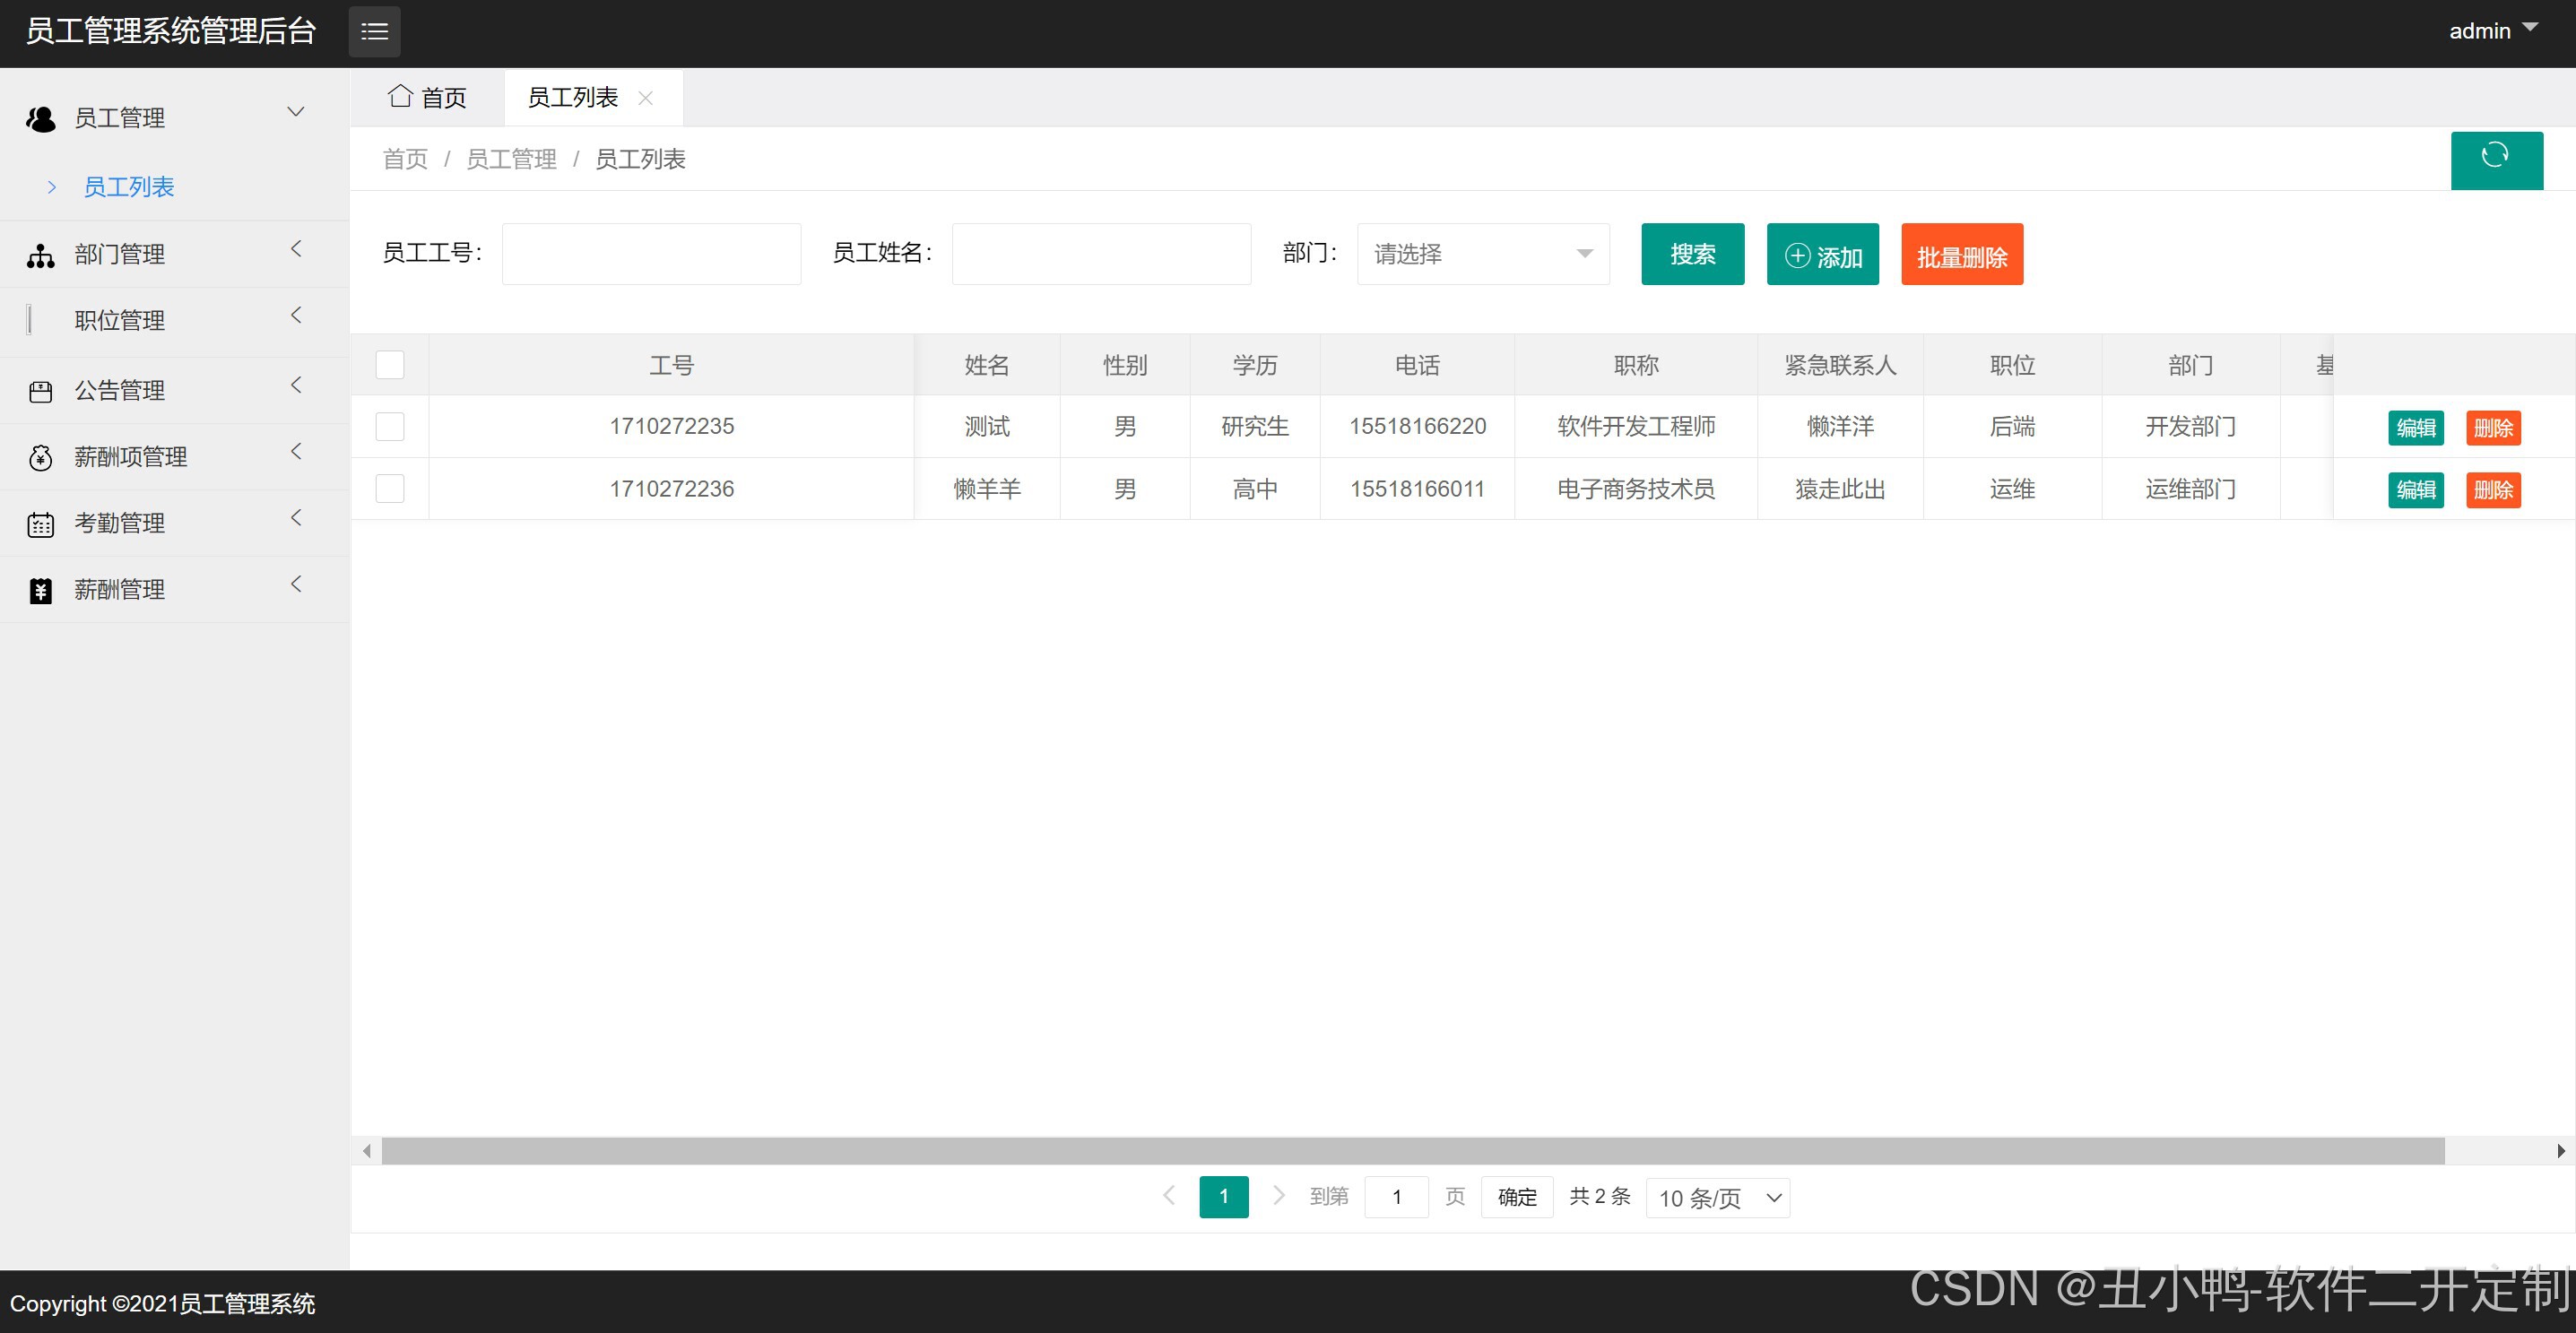The height and width of the screenshot is (1333, 2576).
Task: Toggle the select-all header checkbox
Action: [390, 365]
